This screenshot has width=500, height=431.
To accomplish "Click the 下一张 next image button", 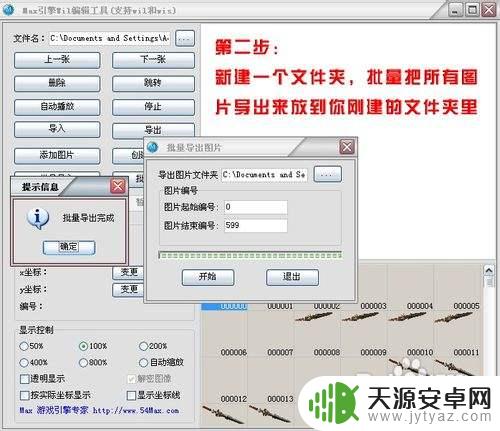I will [153, 60].
